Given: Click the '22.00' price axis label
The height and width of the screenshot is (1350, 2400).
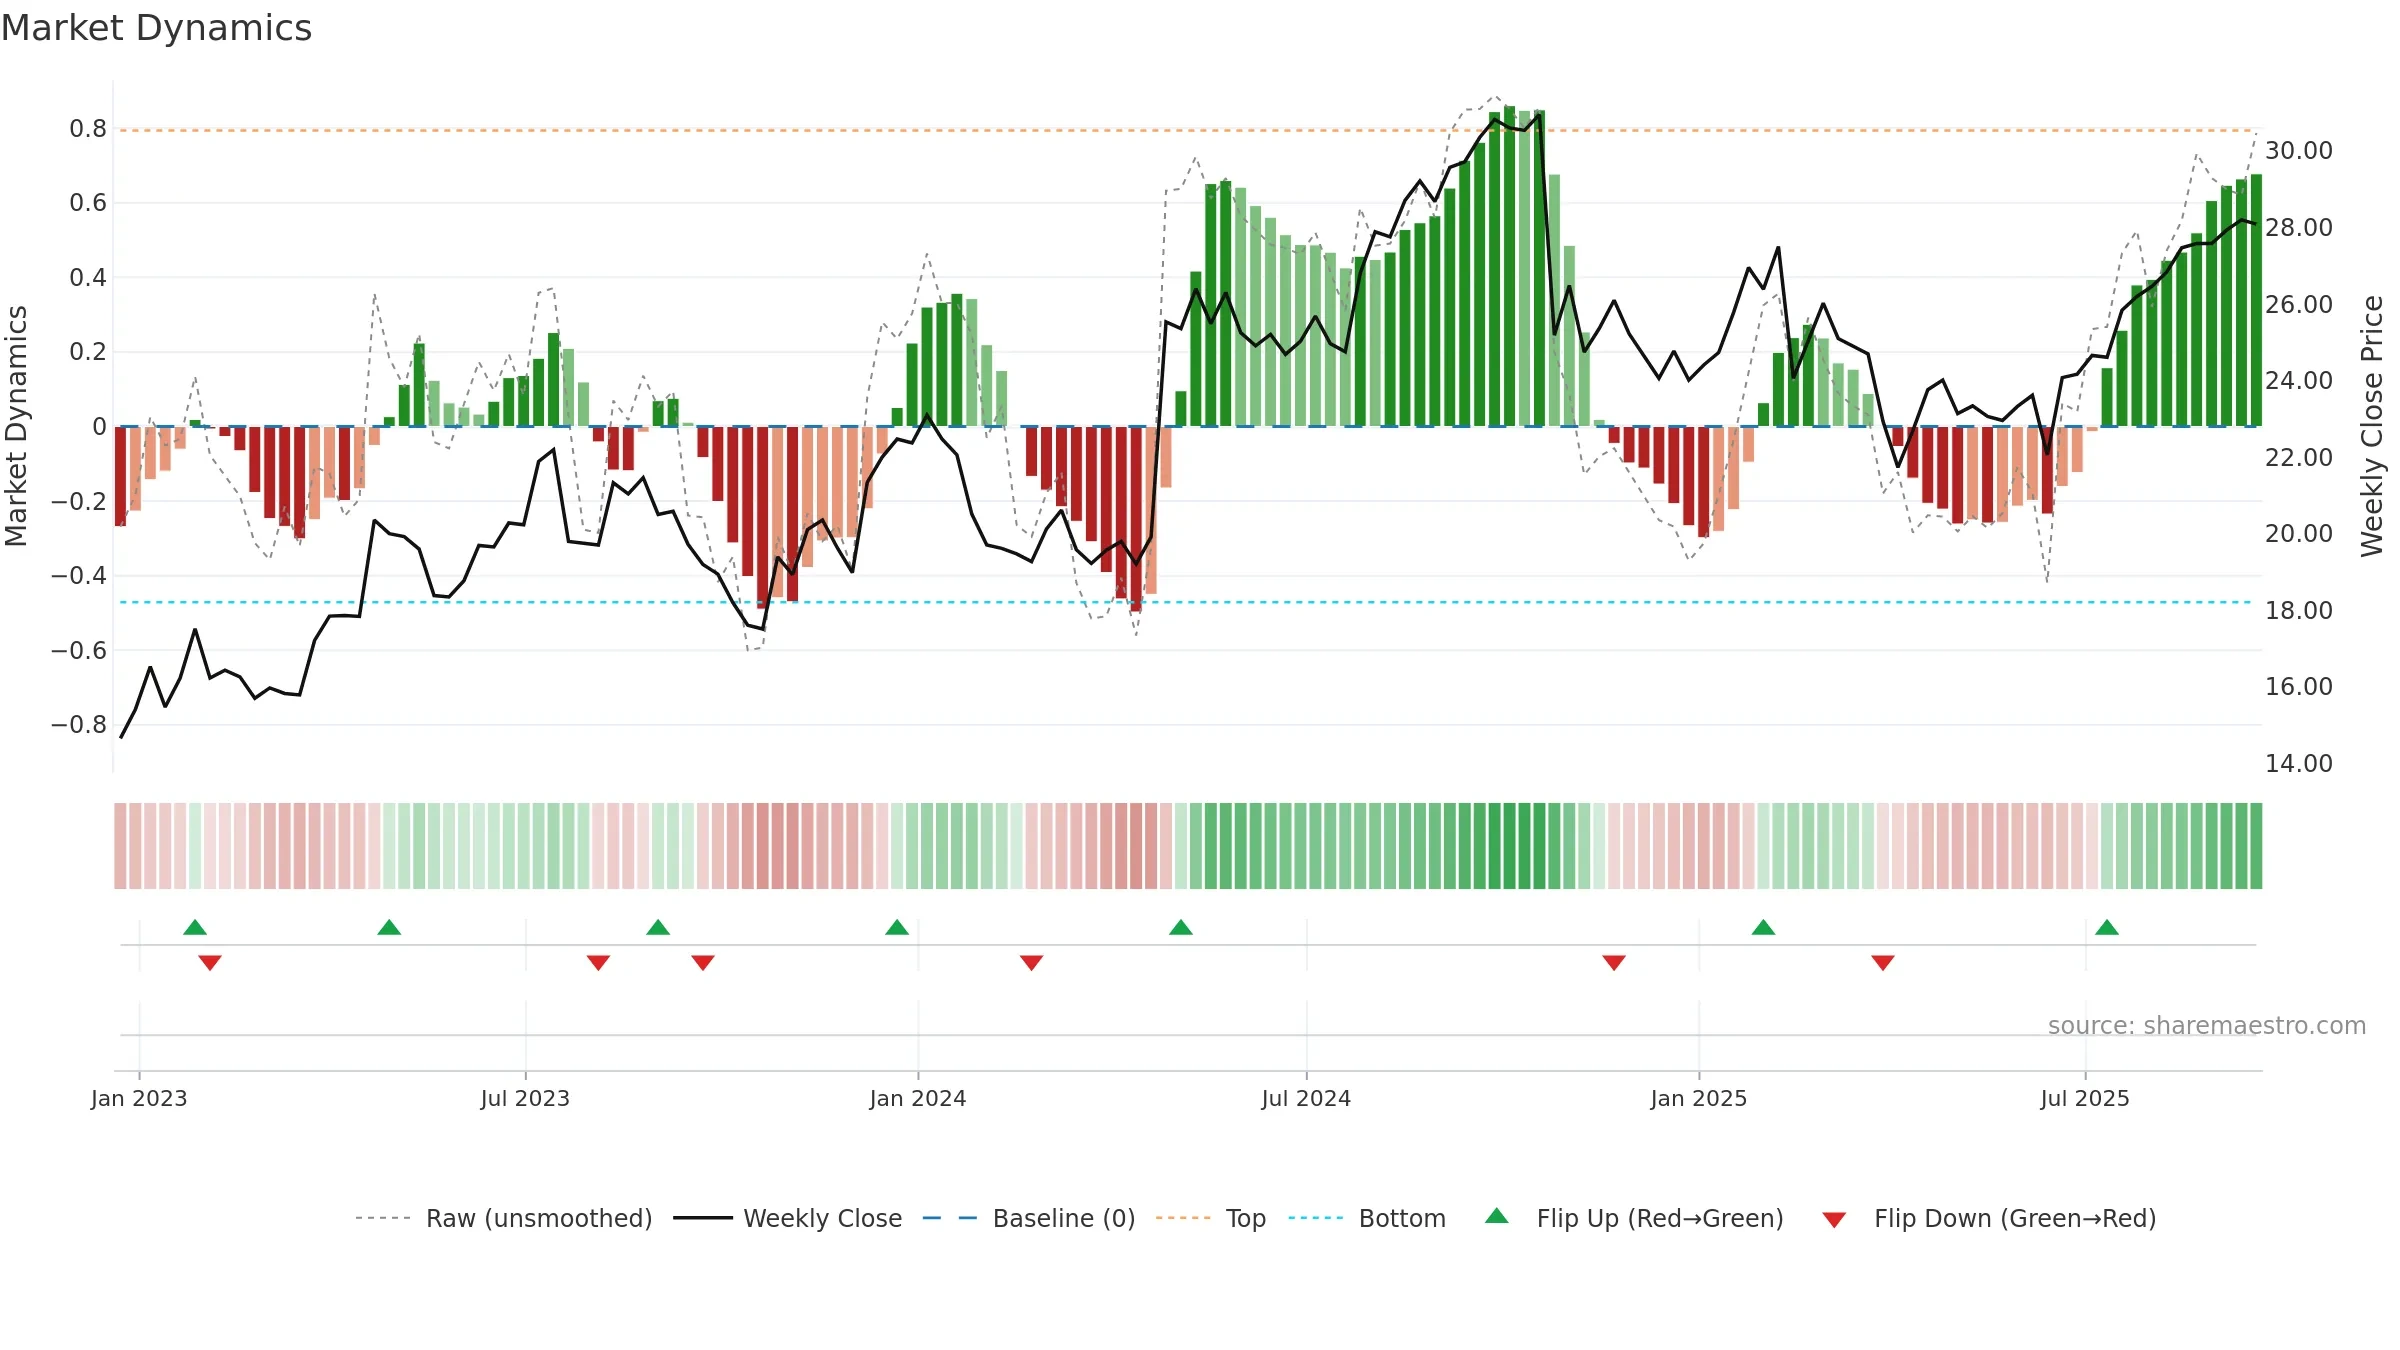Looking at the screenshot, I should click(2299, 457).
